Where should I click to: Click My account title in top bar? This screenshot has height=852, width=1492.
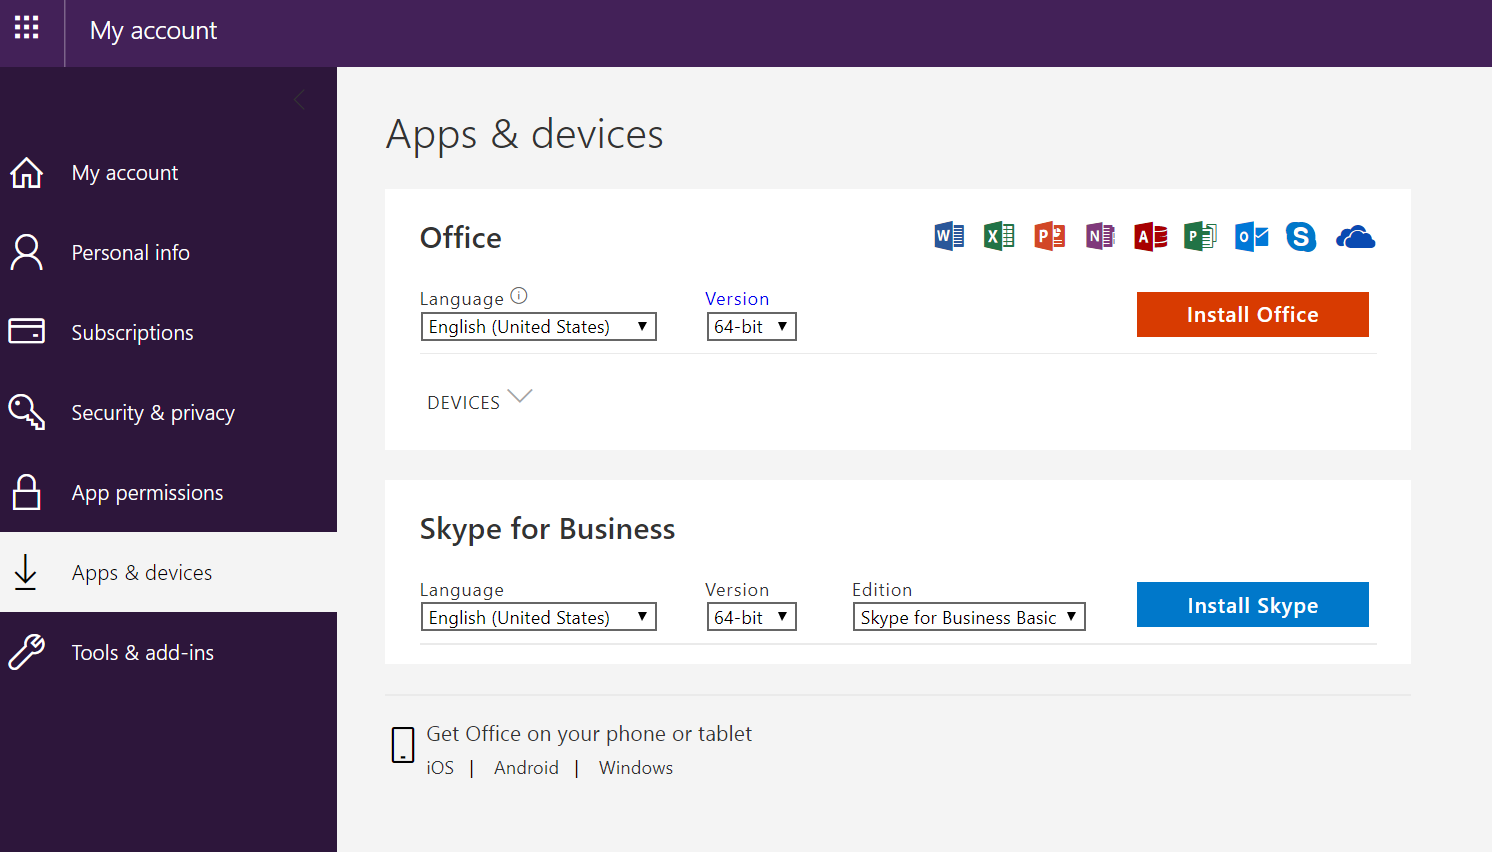click(x=153, y=31)
